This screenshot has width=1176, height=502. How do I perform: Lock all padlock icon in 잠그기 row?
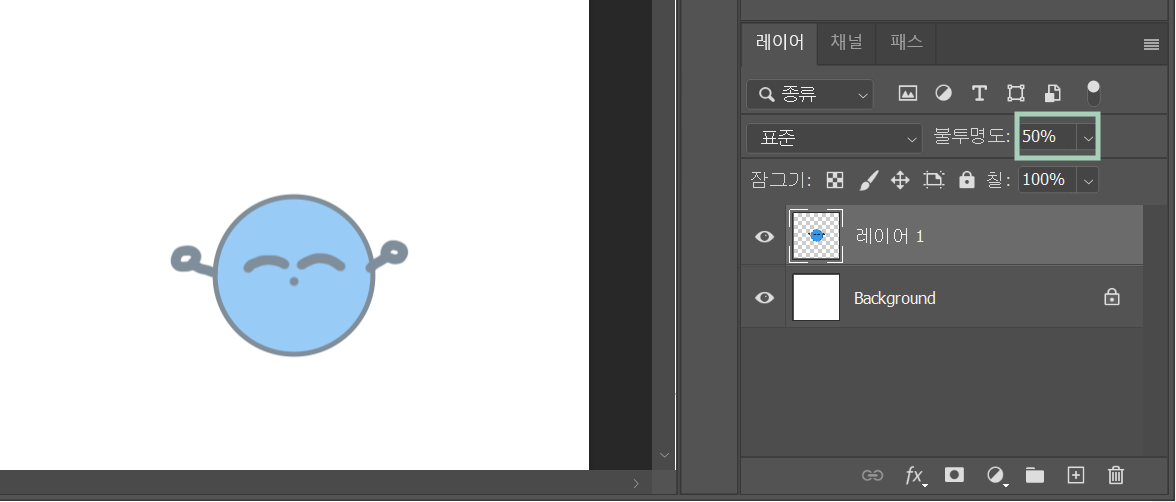(967, 180)
